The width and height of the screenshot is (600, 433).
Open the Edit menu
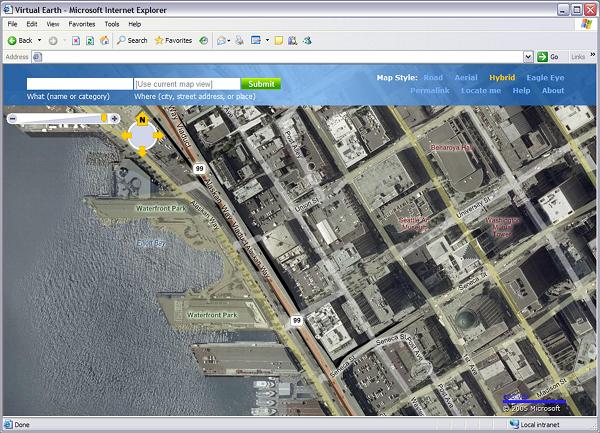coord(32,24)
